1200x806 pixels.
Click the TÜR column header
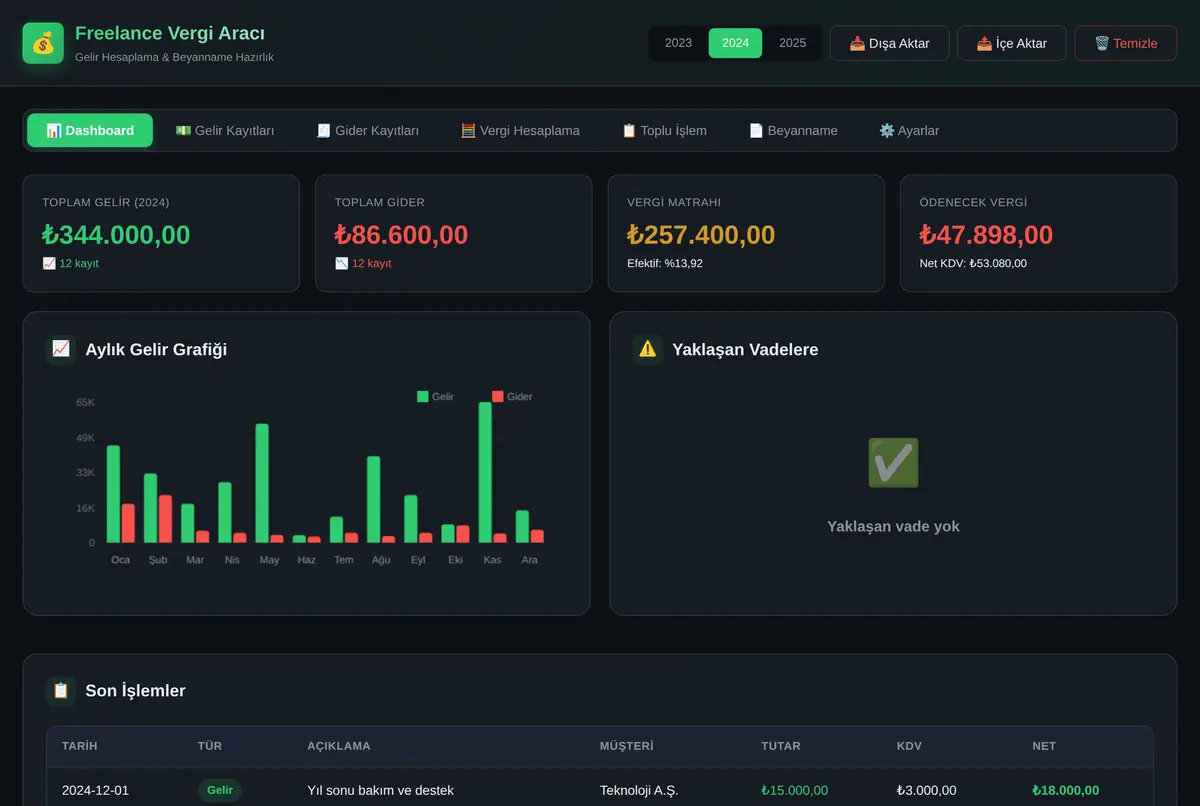point(210,746)
